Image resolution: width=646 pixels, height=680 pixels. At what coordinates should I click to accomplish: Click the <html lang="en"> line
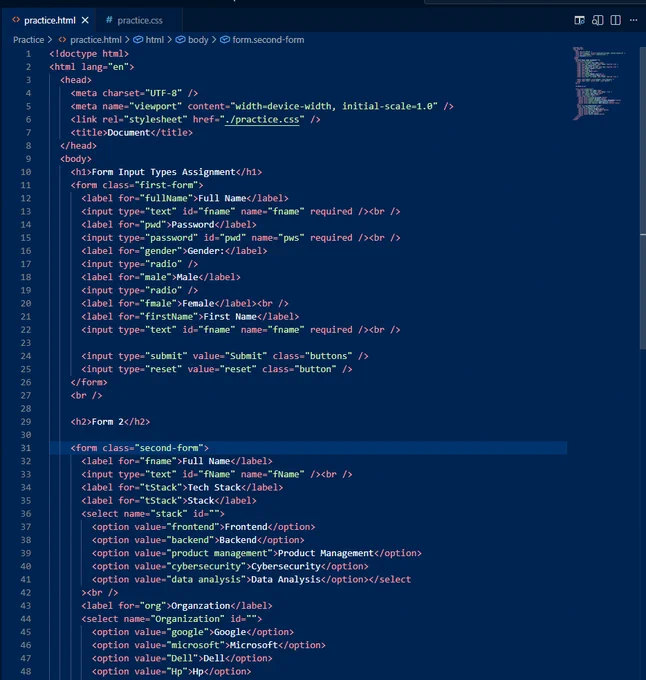point(91,67)
